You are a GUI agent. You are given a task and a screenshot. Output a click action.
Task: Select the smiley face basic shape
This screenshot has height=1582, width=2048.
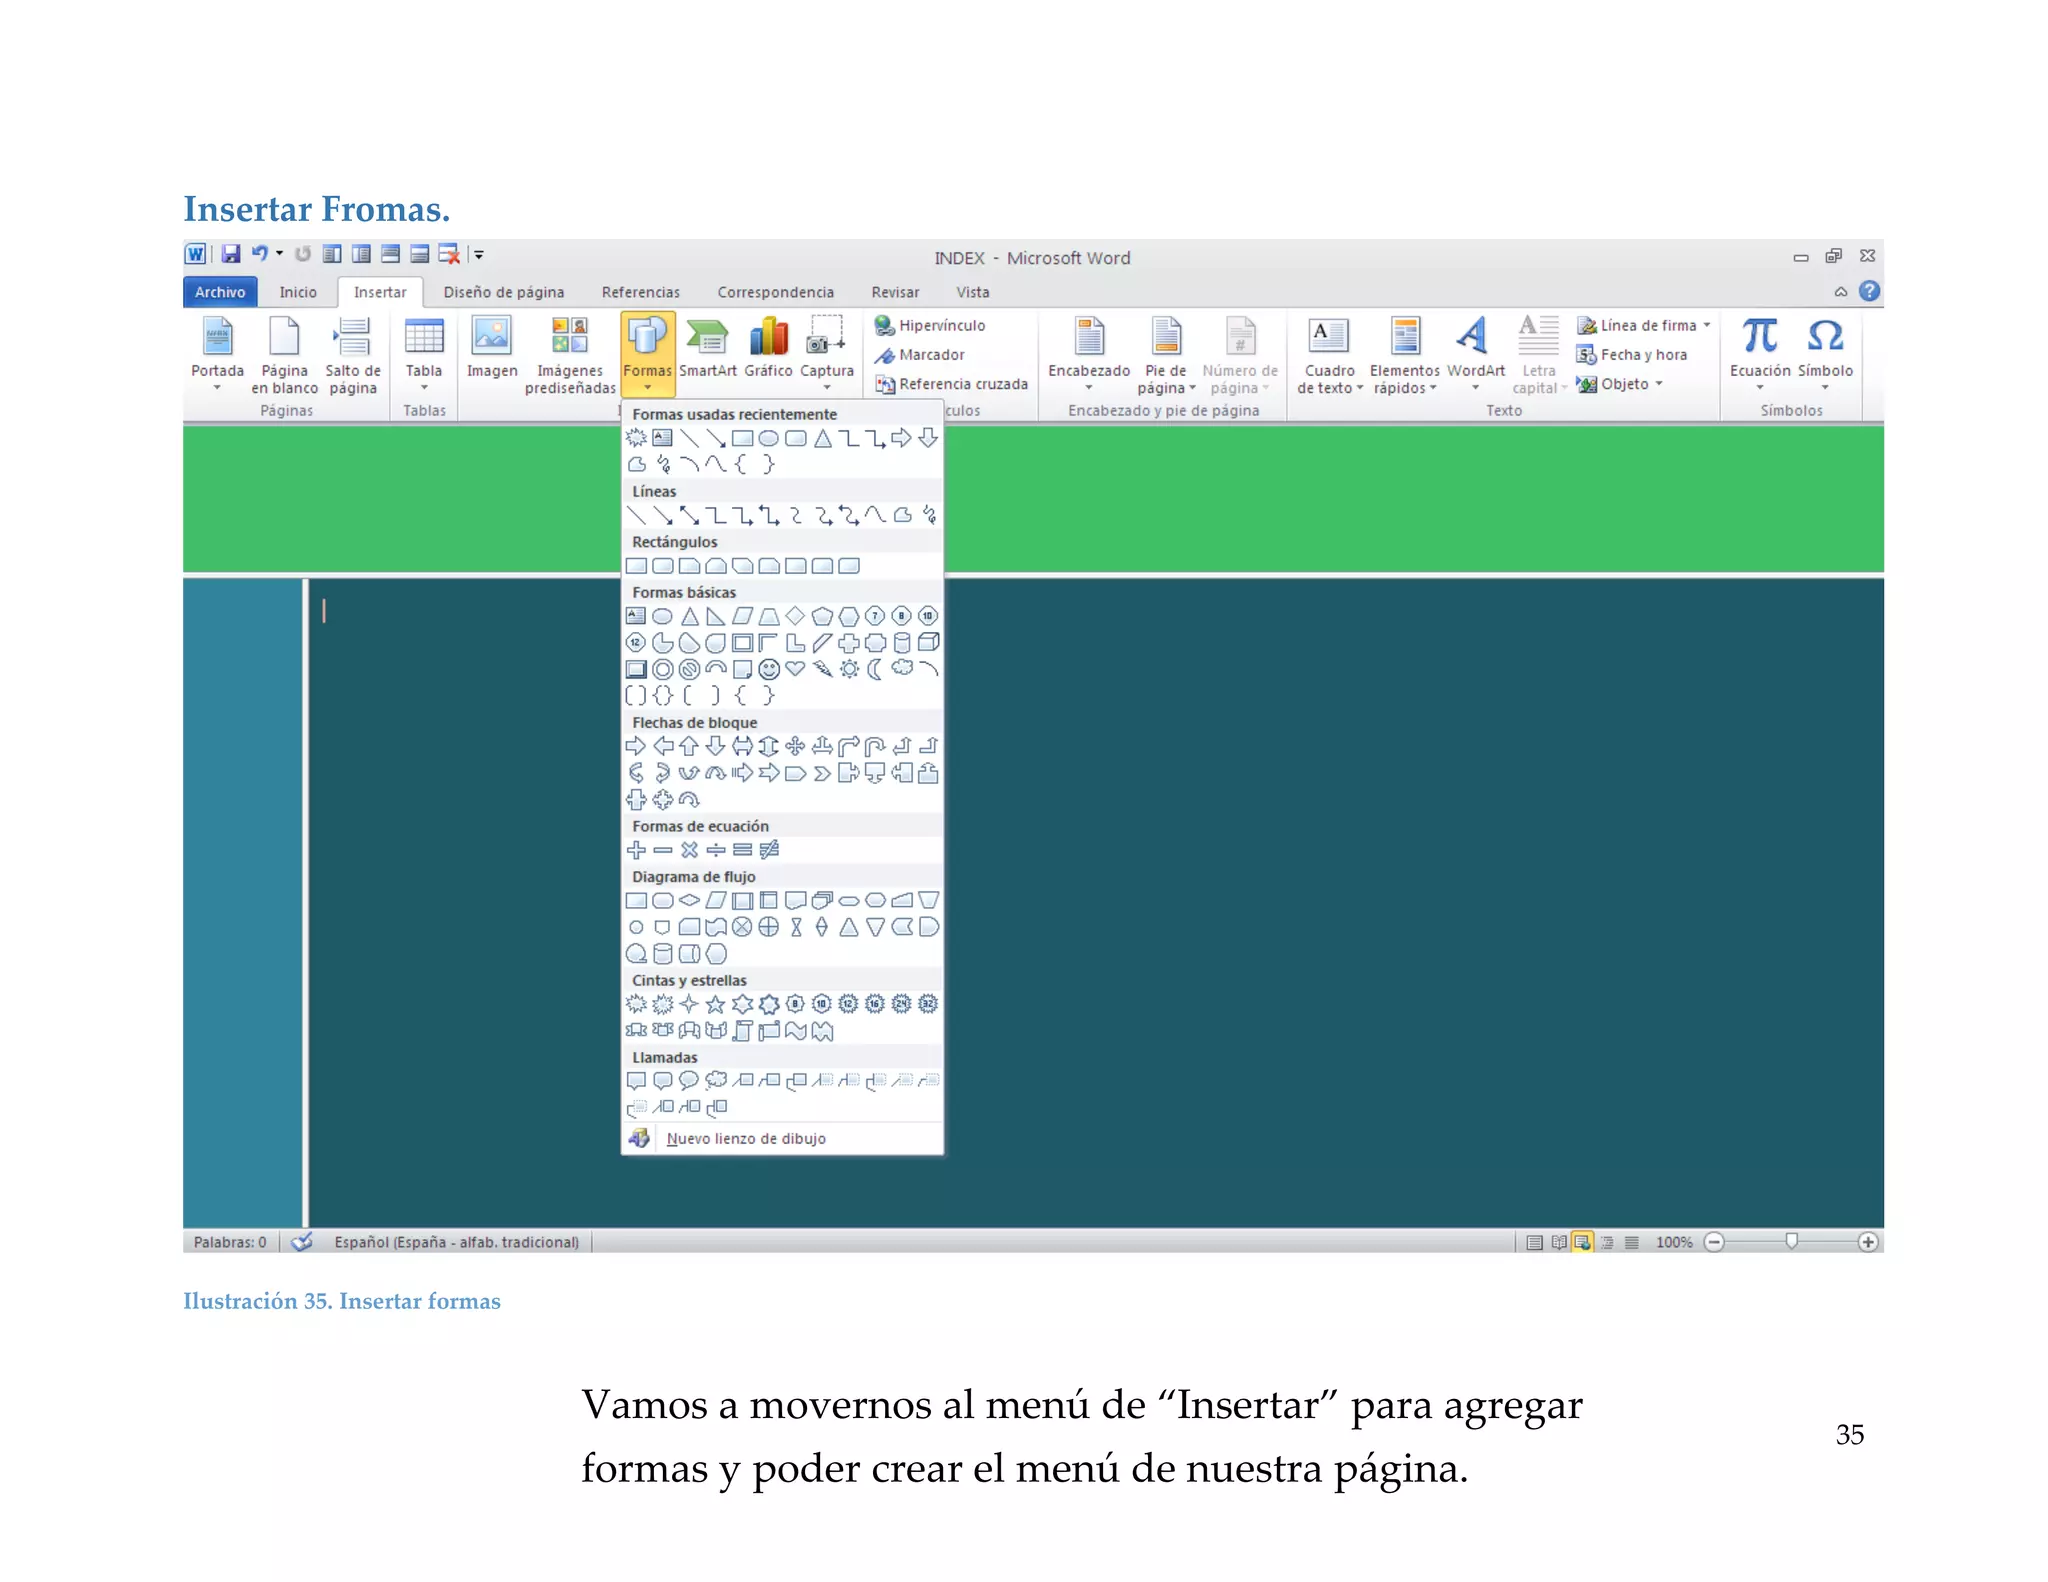point(769,669)
